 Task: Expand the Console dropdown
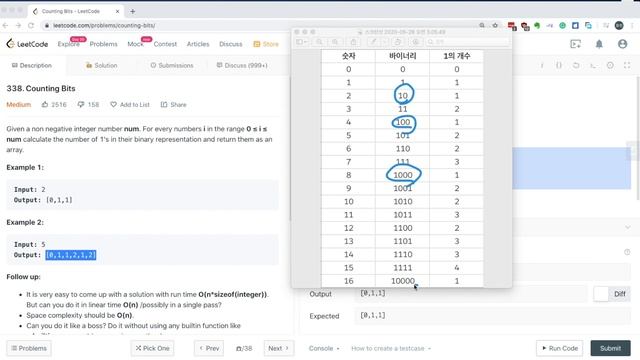324,348
